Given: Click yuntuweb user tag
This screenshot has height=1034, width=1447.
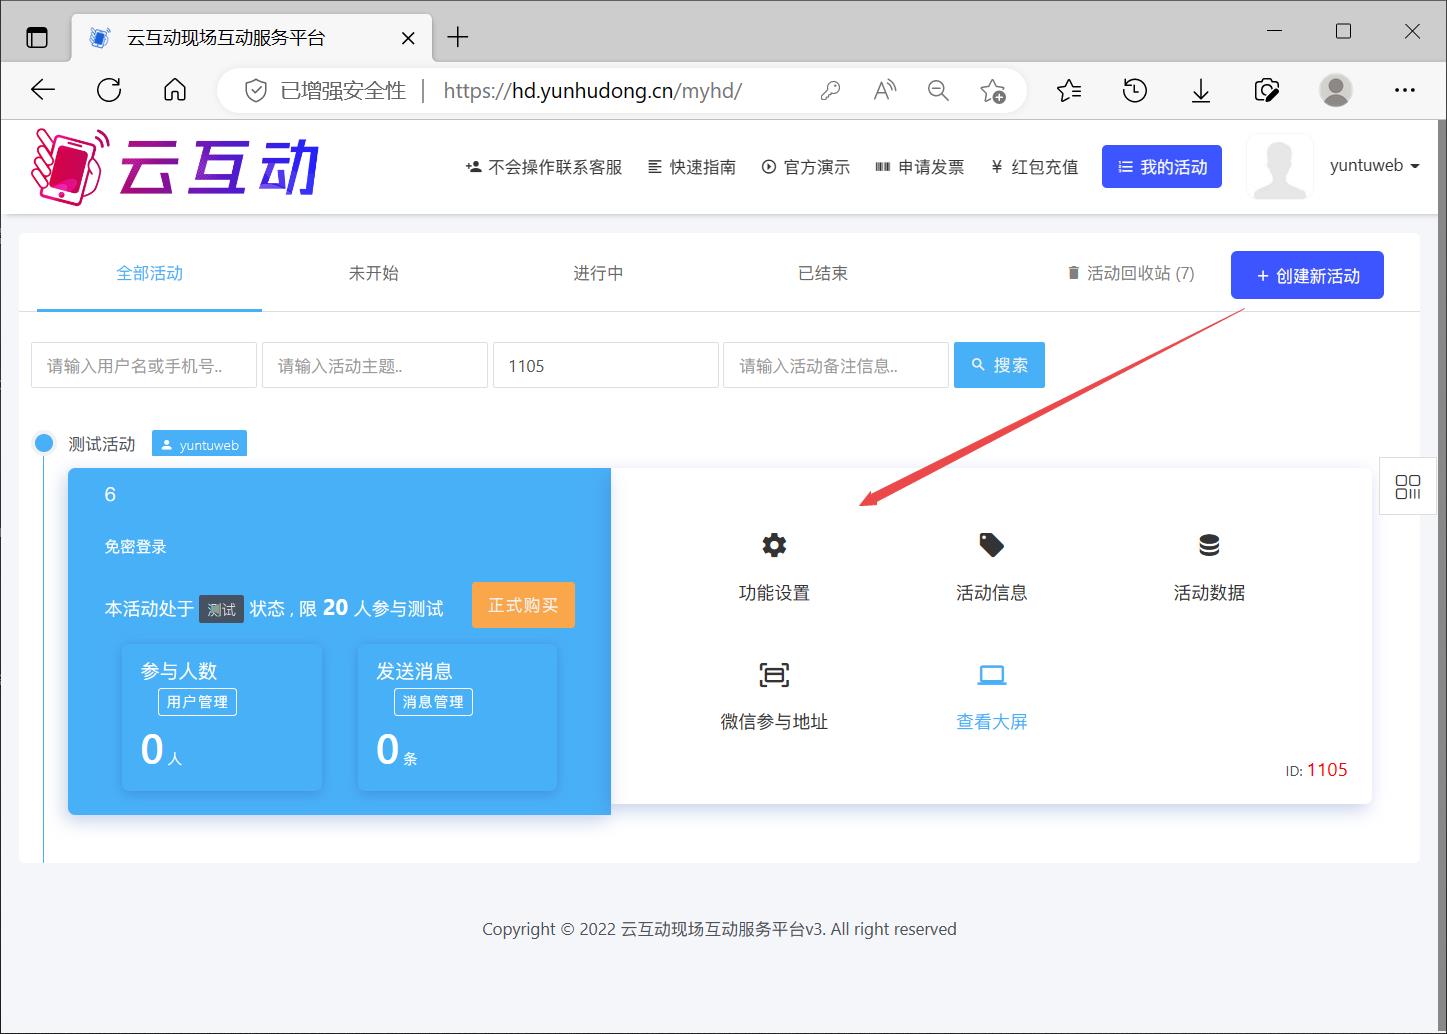Looking at the screenshot, I should [x=199, y=444].
